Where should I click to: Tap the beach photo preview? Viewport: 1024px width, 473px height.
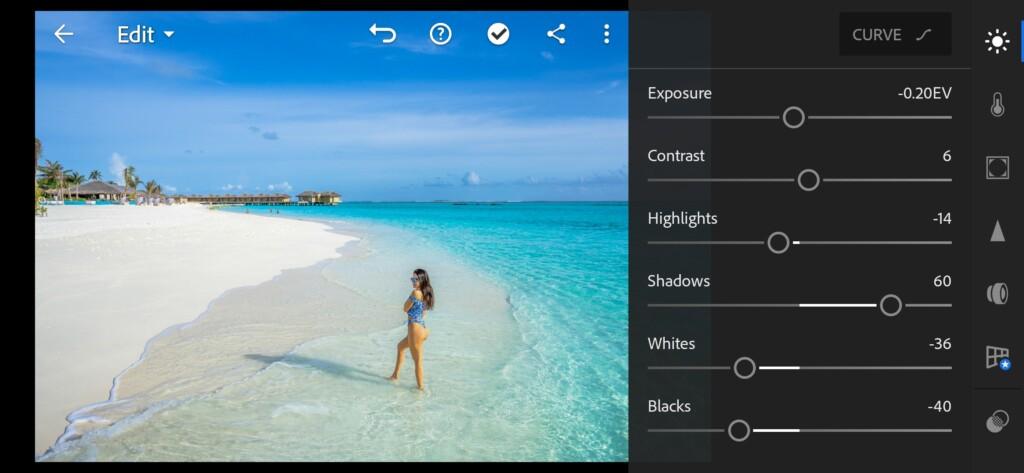click(x=332, y=236)
